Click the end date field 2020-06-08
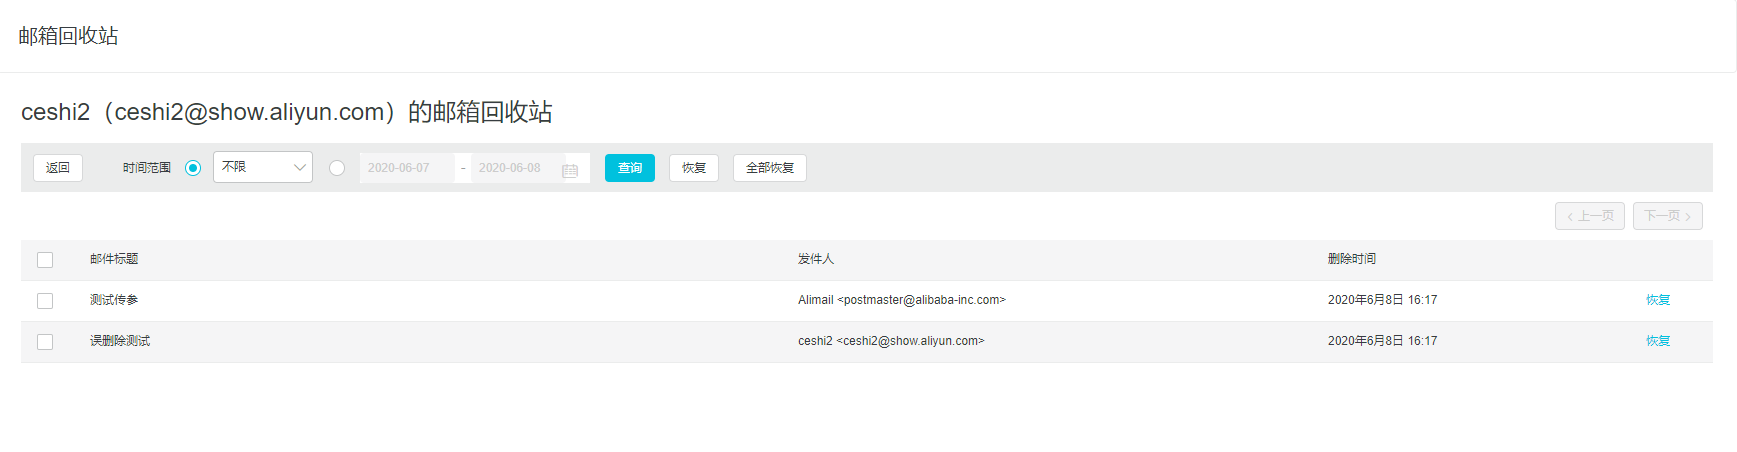This screenshot has width=1737, height=452. tap(514, 168)
